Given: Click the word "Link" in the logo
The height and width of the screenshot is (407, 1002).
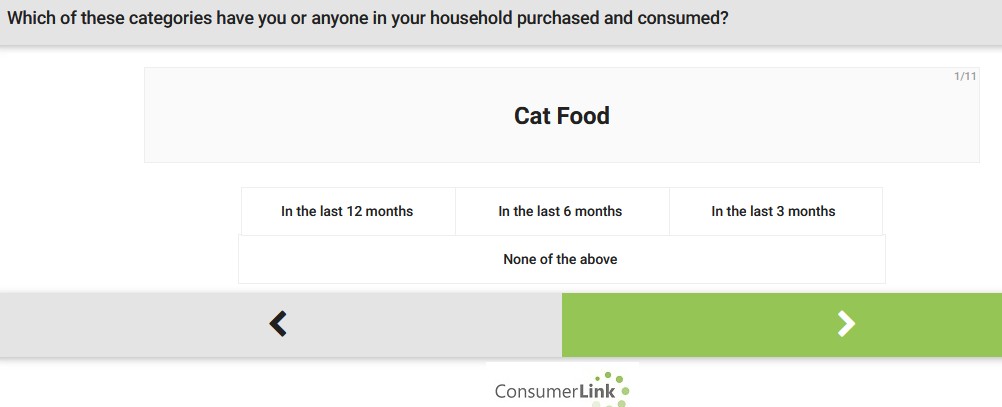Looking at the screenshot, I should pyautogui.click(x=597, y=392).
